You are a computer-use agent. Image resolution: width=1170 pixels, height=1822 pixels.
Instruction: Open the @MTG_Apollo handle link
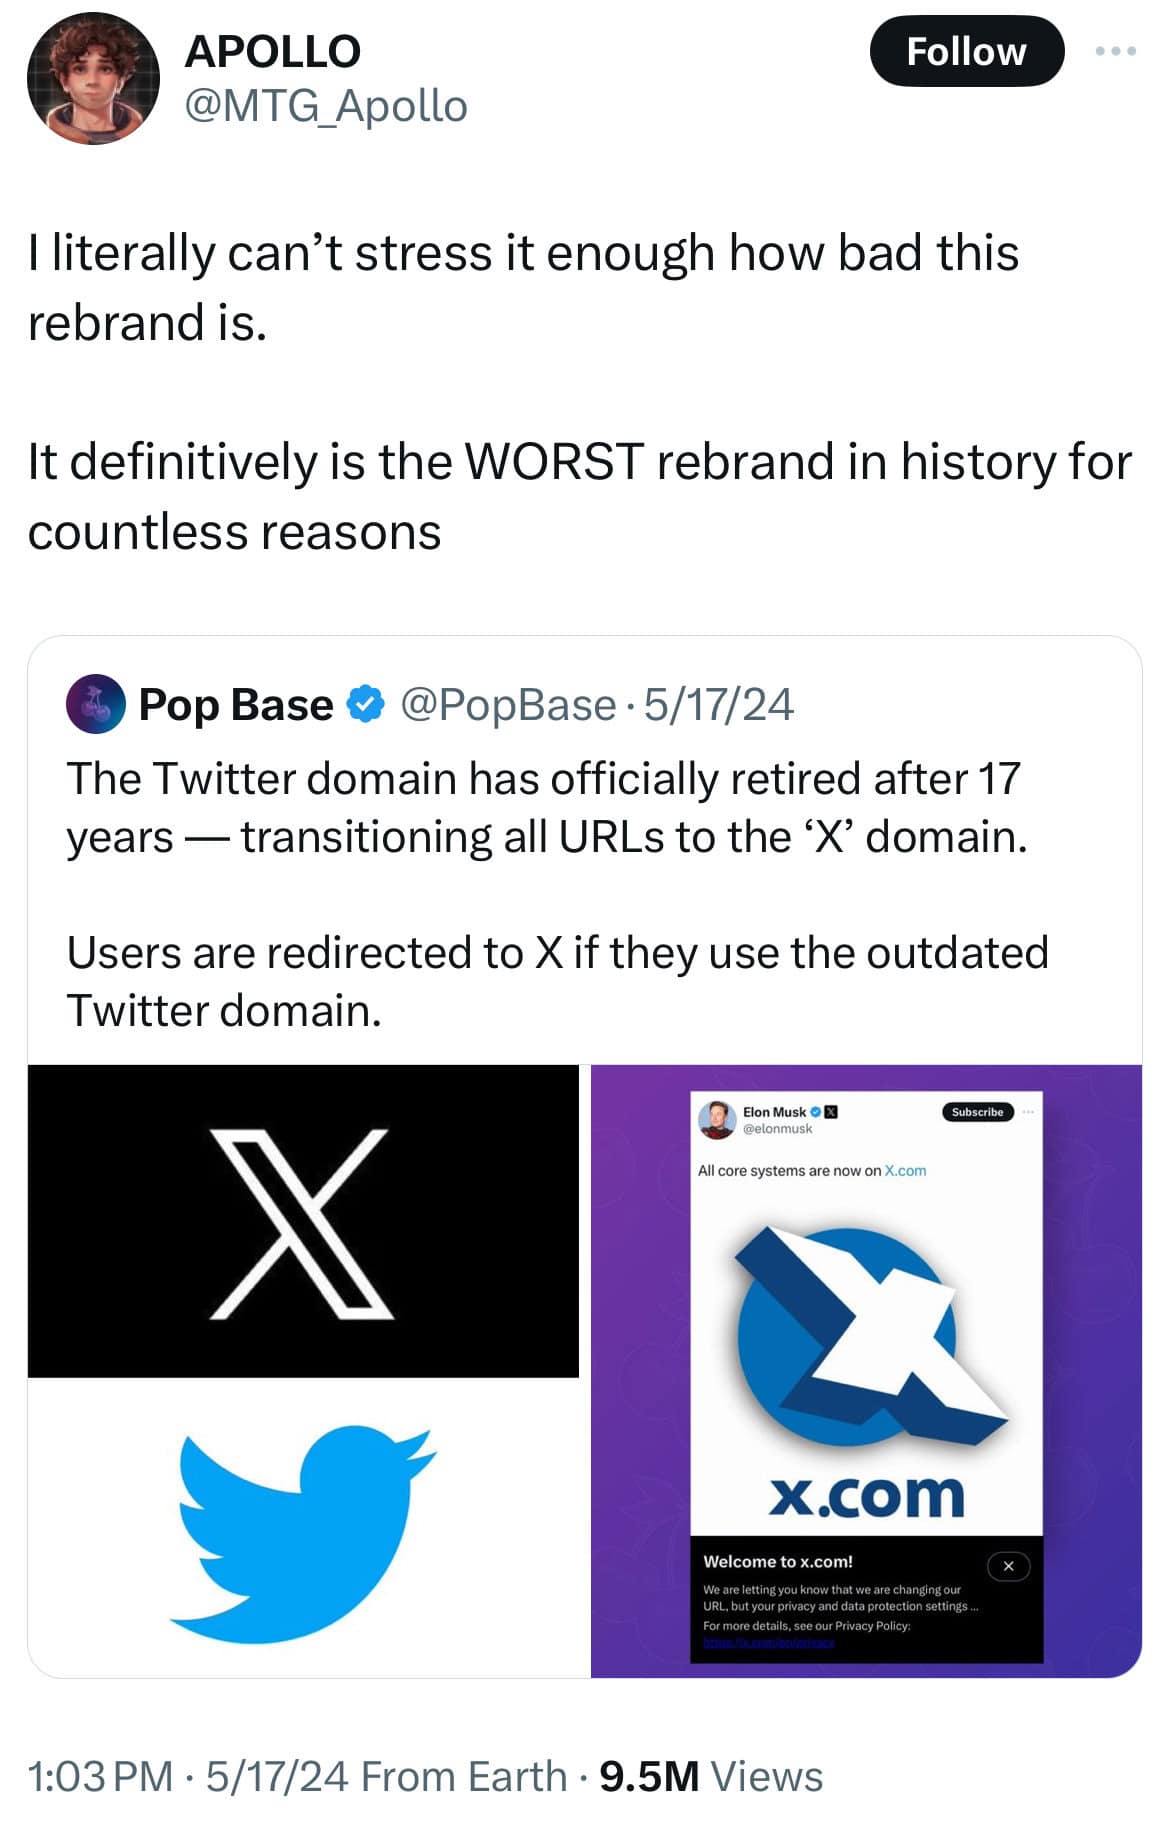325,106
